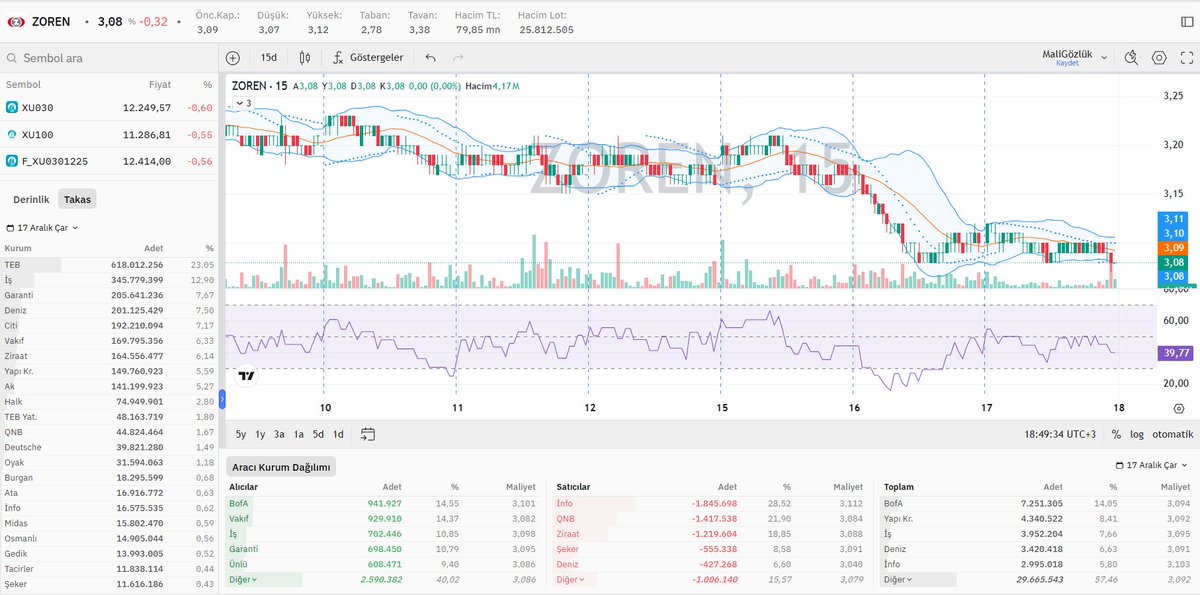
Task: Select the XU030 watchlist row
Action: pos(109,107)
